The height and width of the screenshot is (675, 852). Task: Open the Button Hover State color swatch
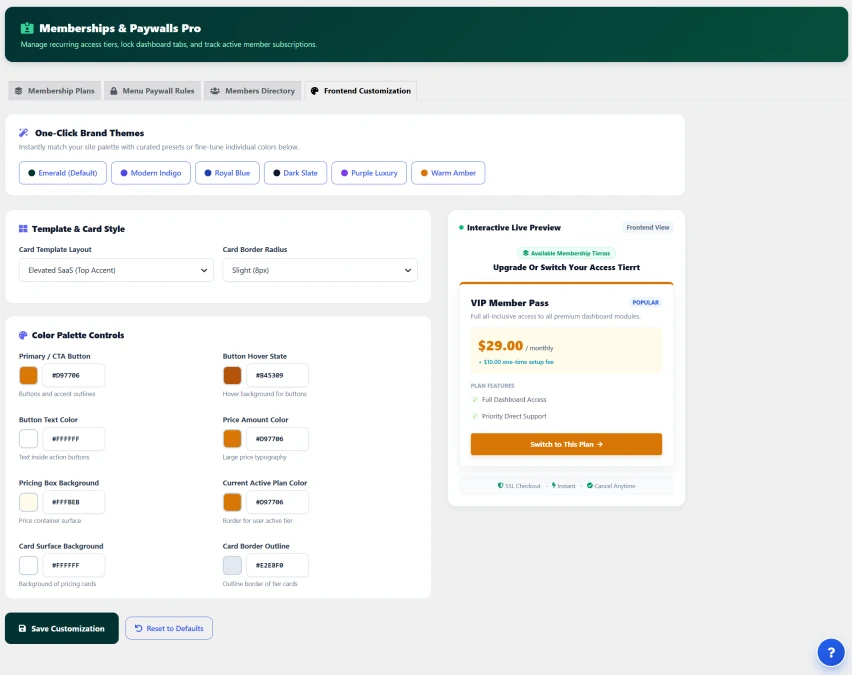coord(232,376)
